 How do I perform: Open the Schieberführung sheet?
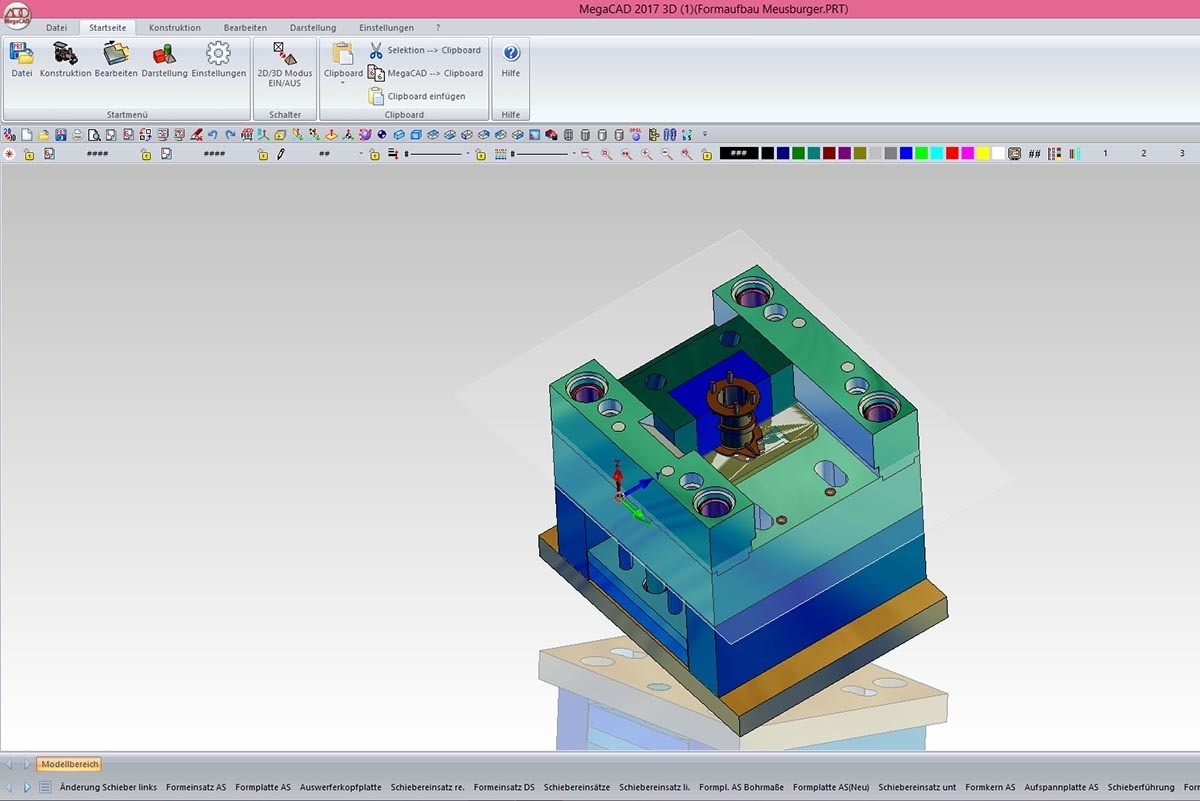pos(1141,787)
